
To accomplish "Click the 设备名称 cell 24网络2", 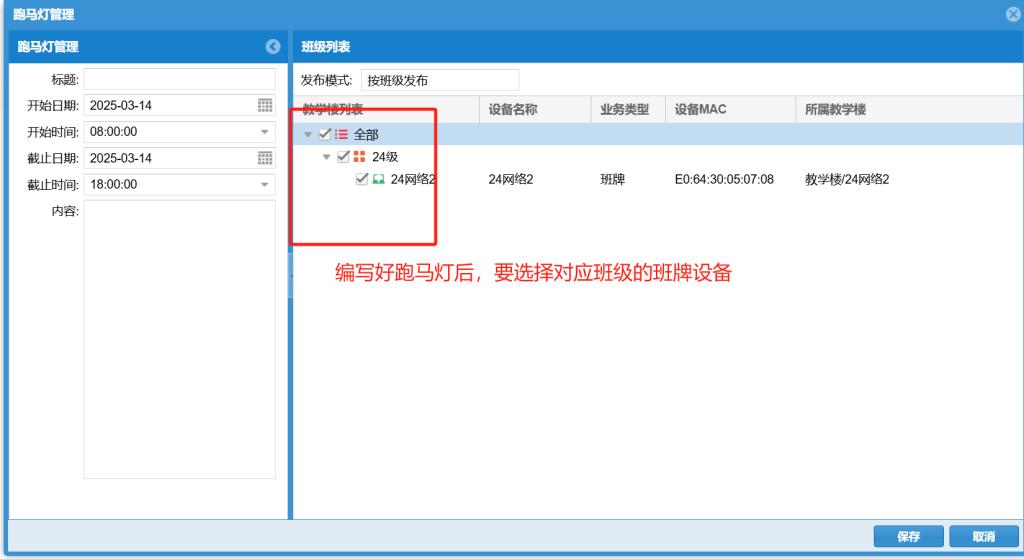I will 511,179.
